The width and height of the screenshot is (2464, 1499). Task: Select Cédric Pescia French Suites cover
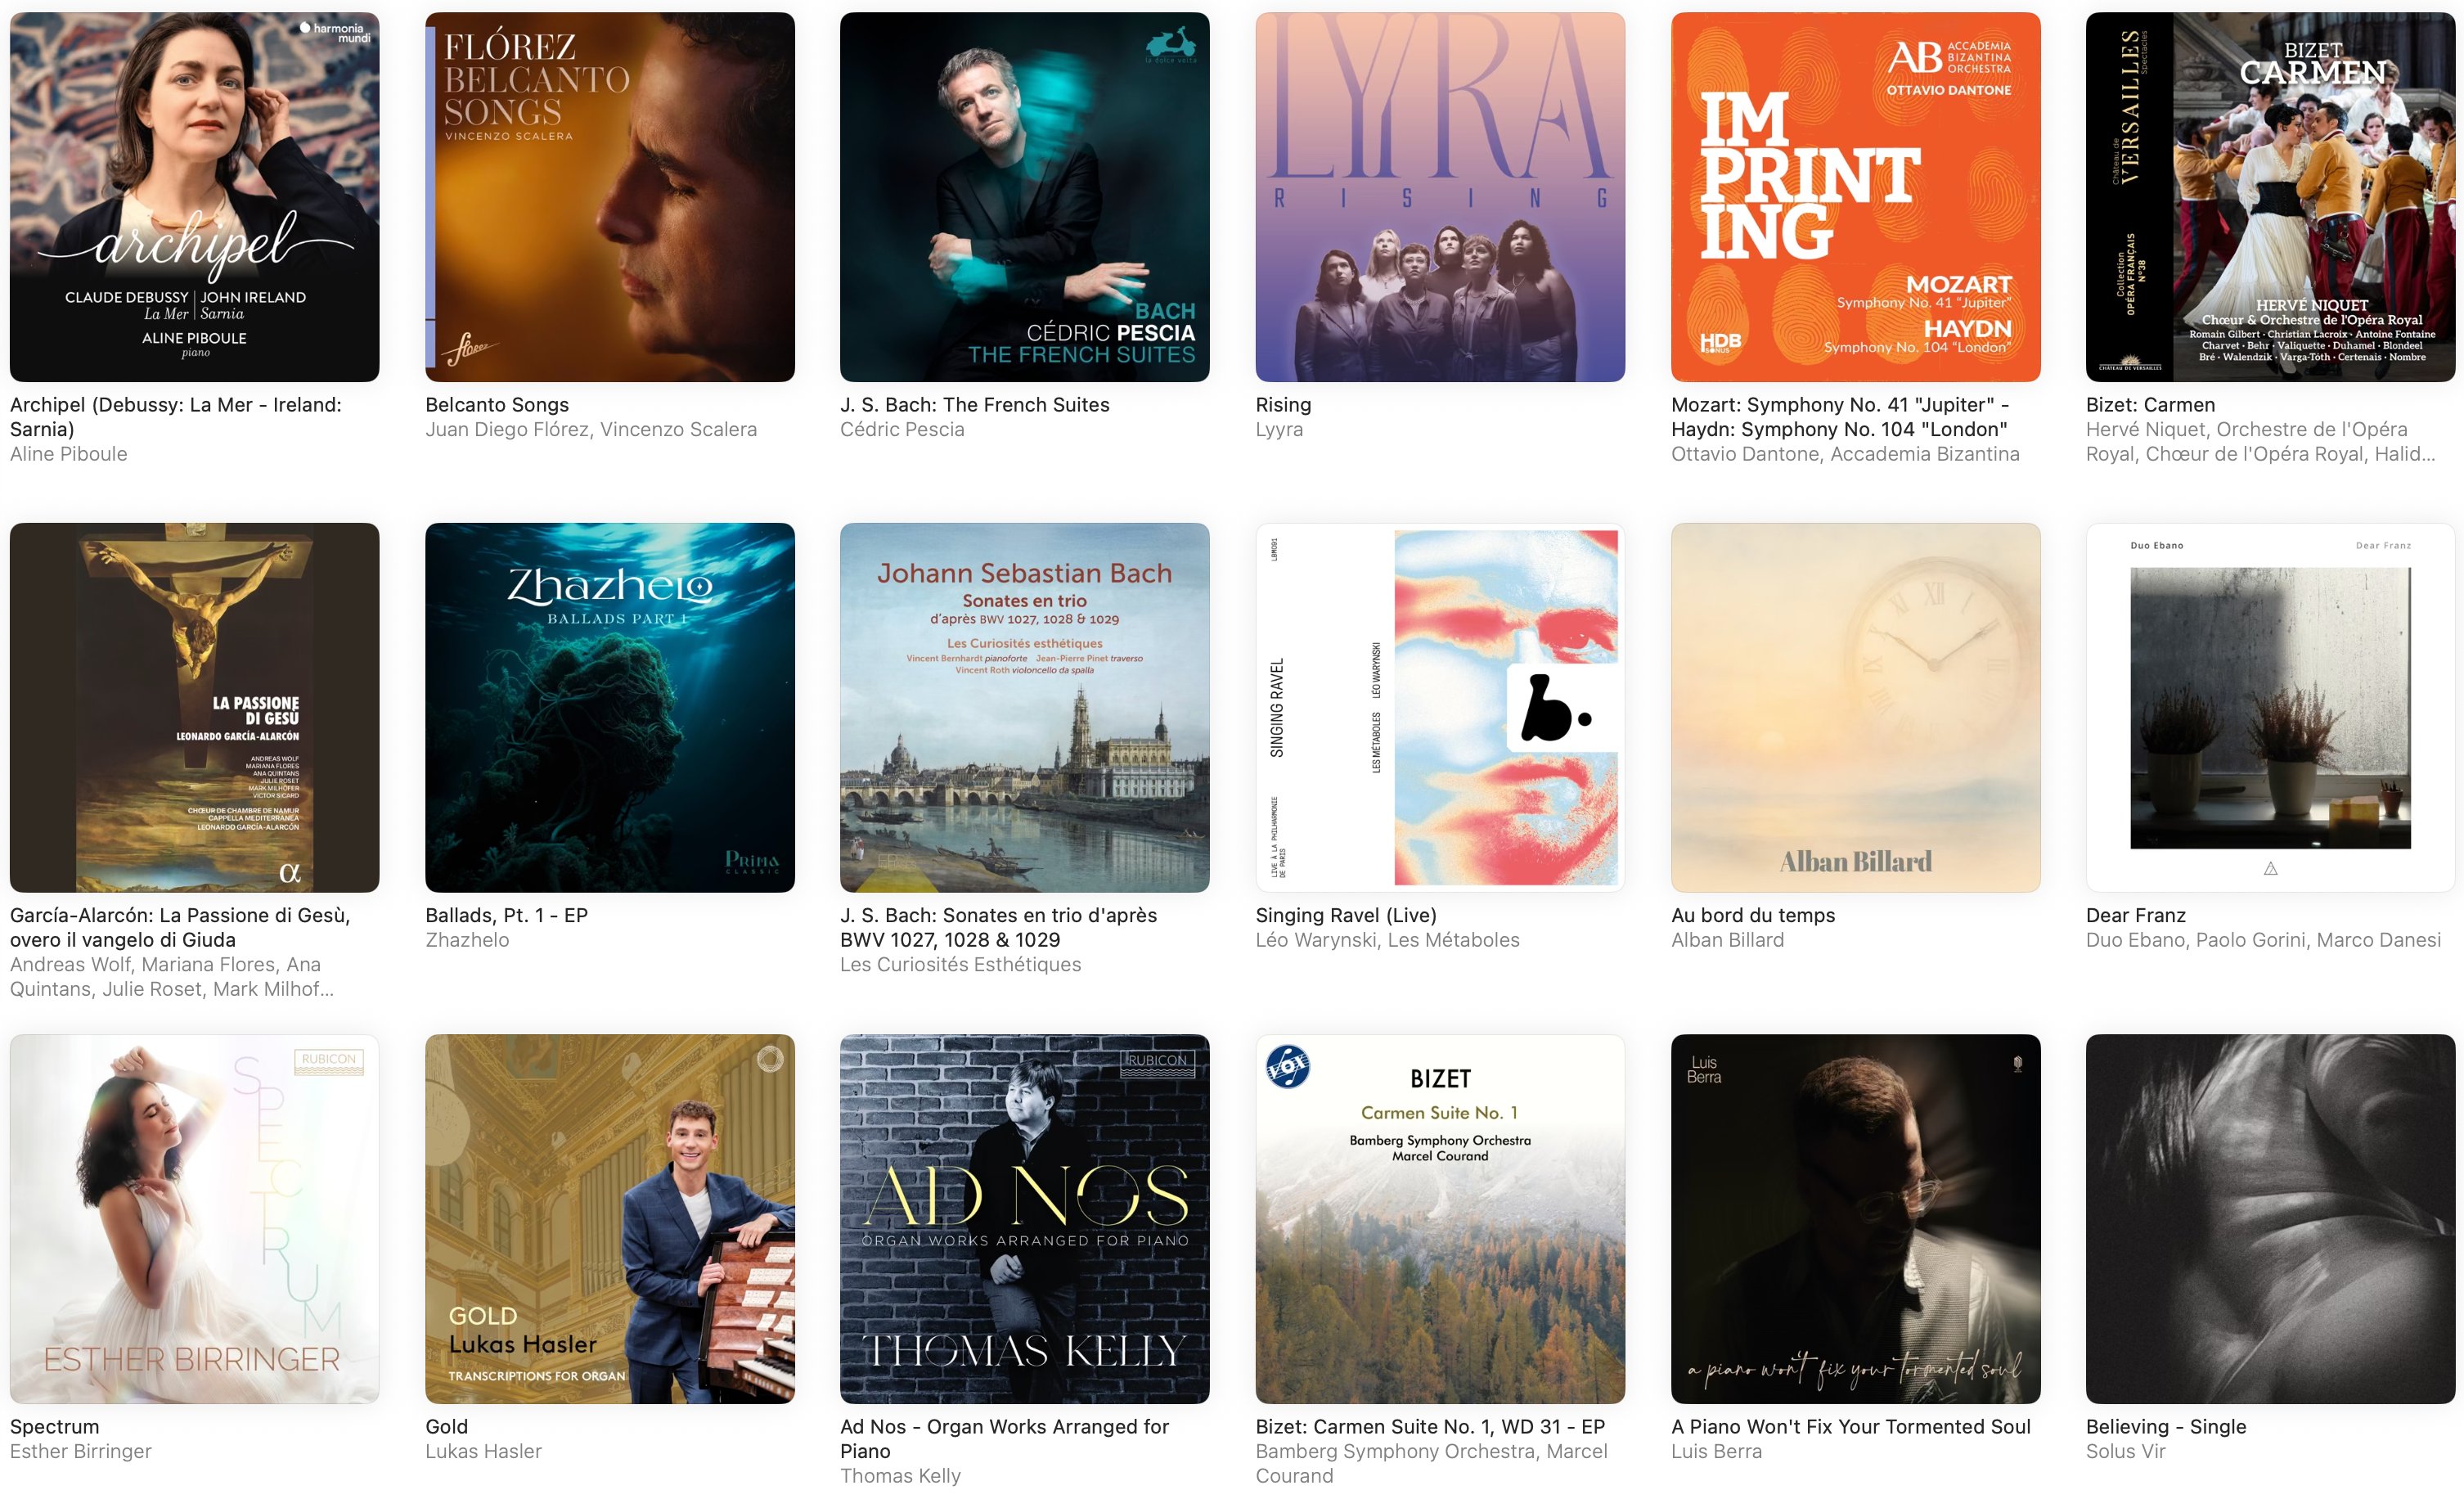click(x=1025, y=197)
